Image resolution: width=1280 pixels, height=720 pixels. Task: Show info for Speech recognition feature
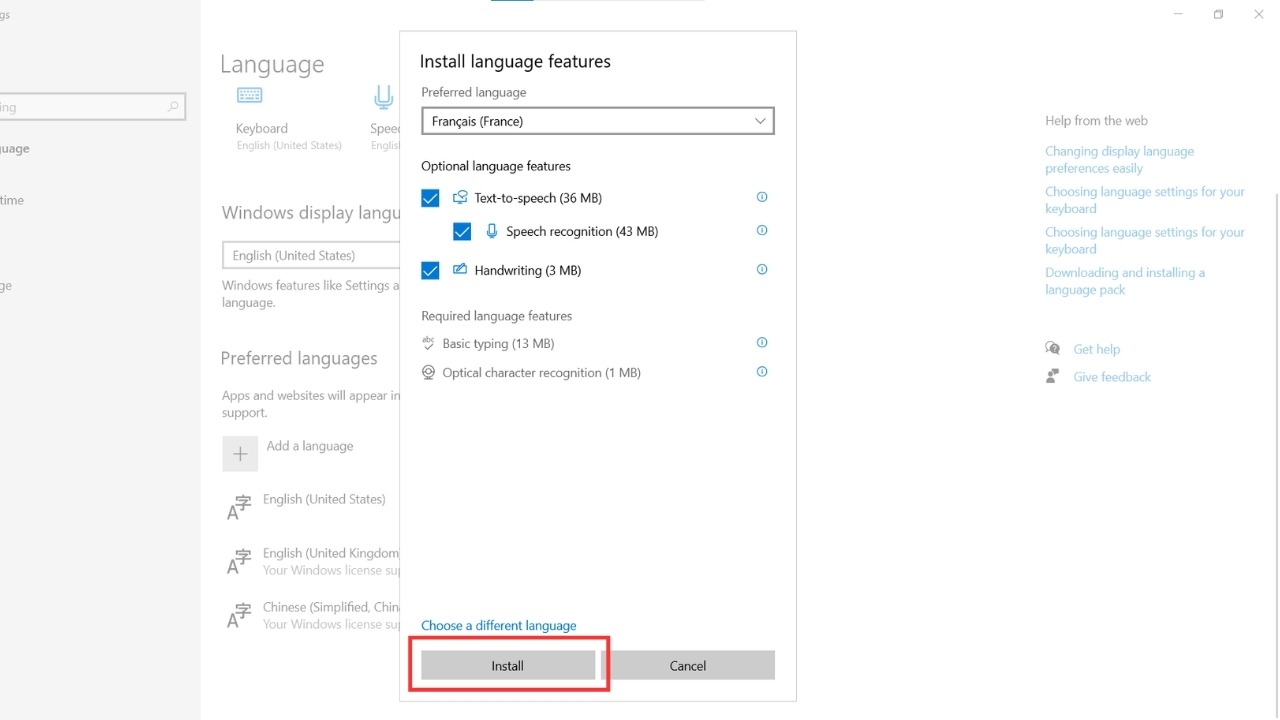coord(762,230)
